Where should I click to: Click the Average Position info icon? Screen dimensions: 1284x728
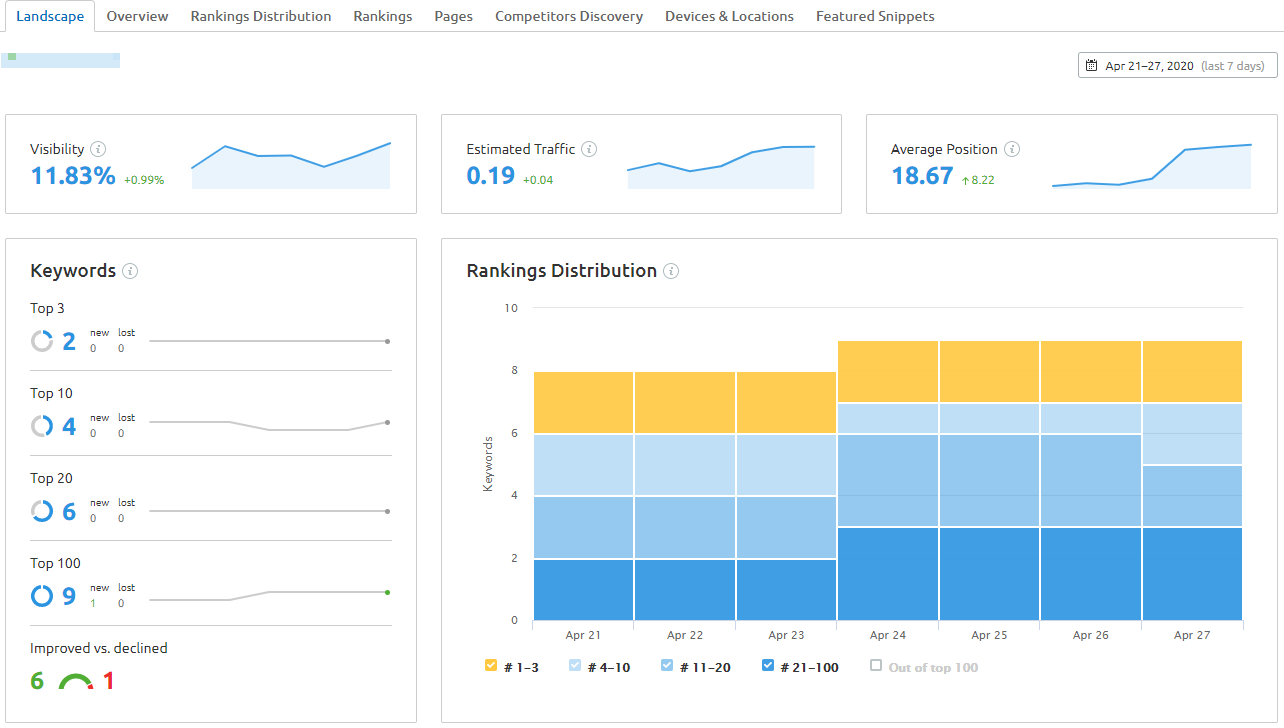click(1012, 148)
